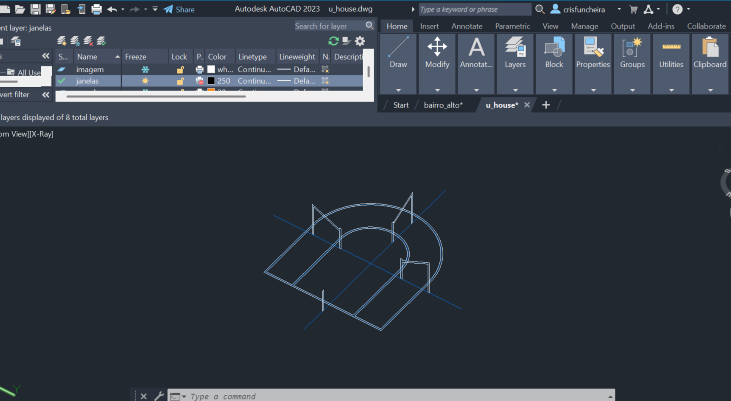Open the Layer States Manager icon
731x401 pixels.
(x=15, y=41)
